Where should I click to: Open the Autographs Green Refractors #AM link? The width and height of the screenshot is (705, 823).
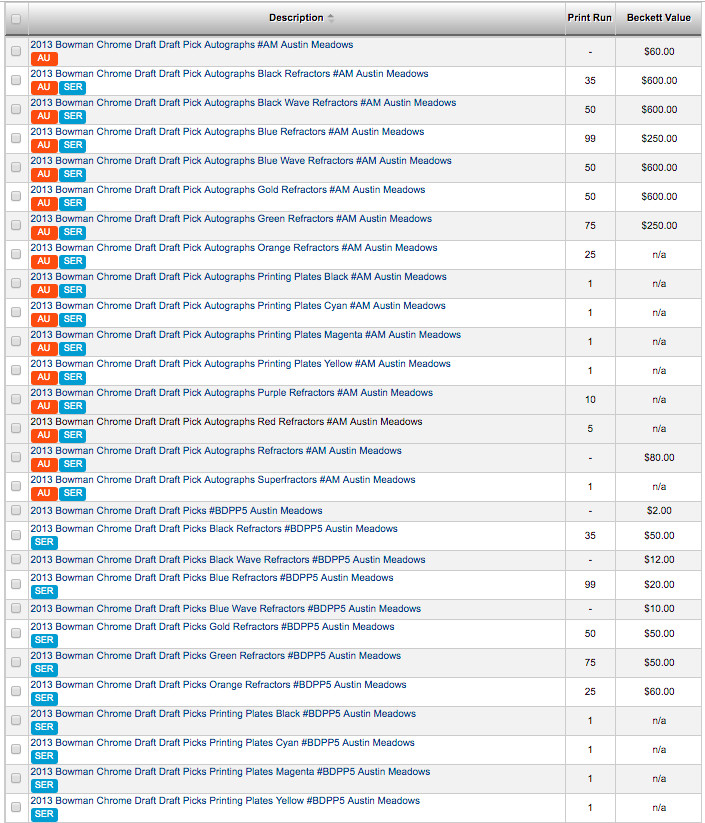tap(231, 218)
